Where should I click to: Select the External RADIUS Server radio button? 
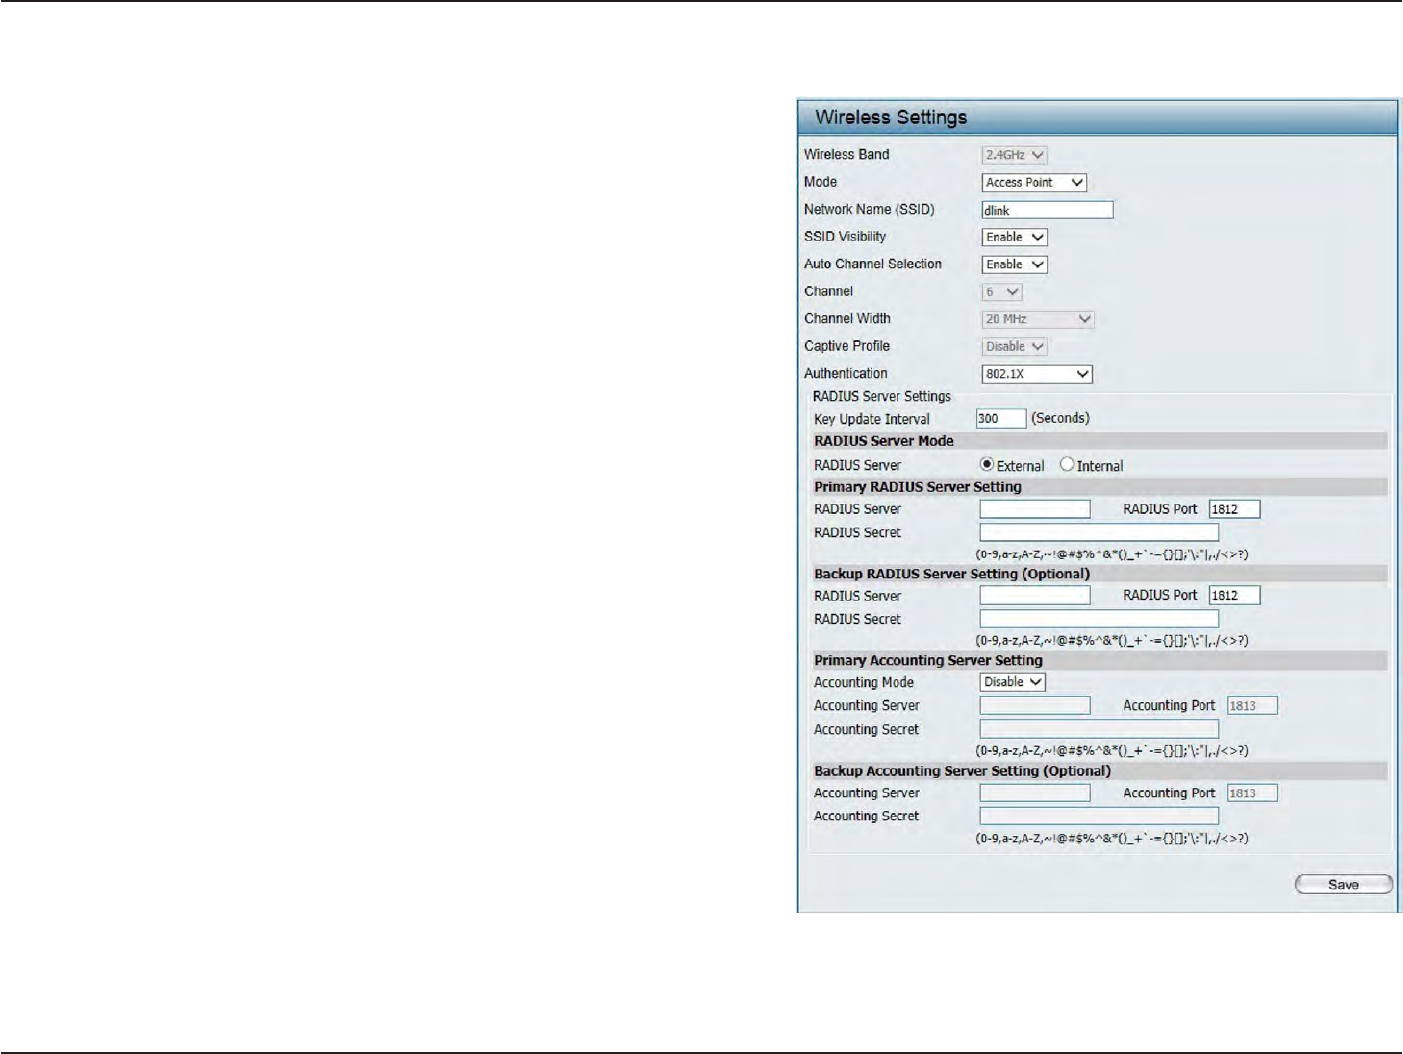(x=987, y=464)
